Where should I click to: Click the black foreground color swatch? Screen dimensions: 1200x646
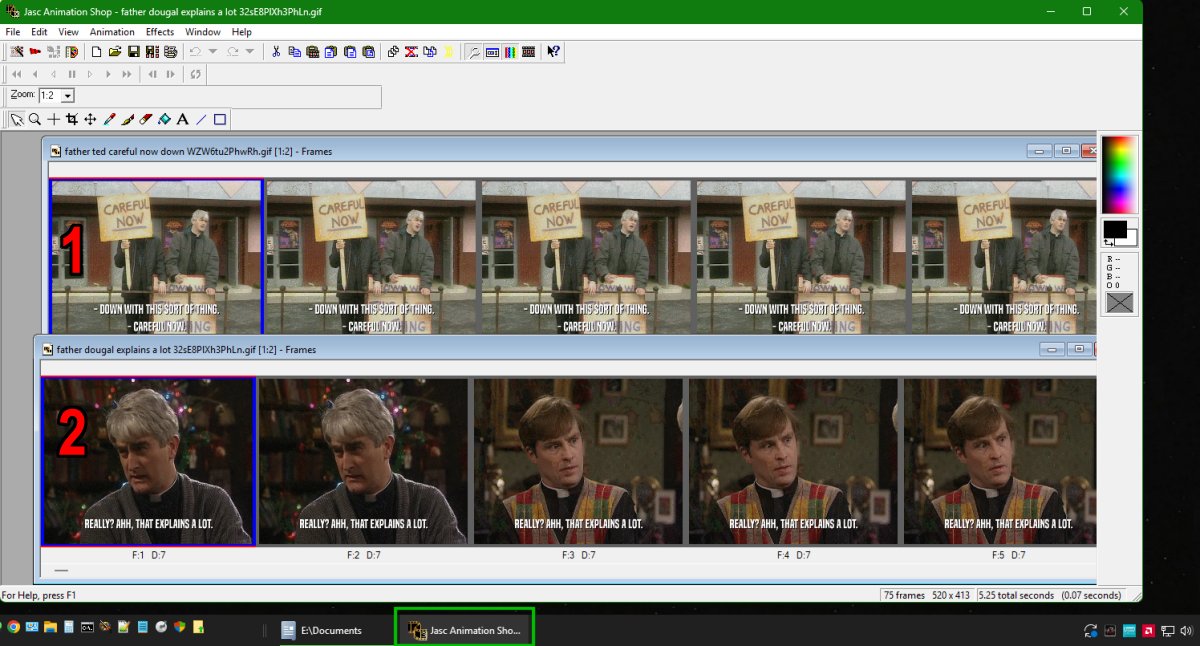(x=1114, y=229)
